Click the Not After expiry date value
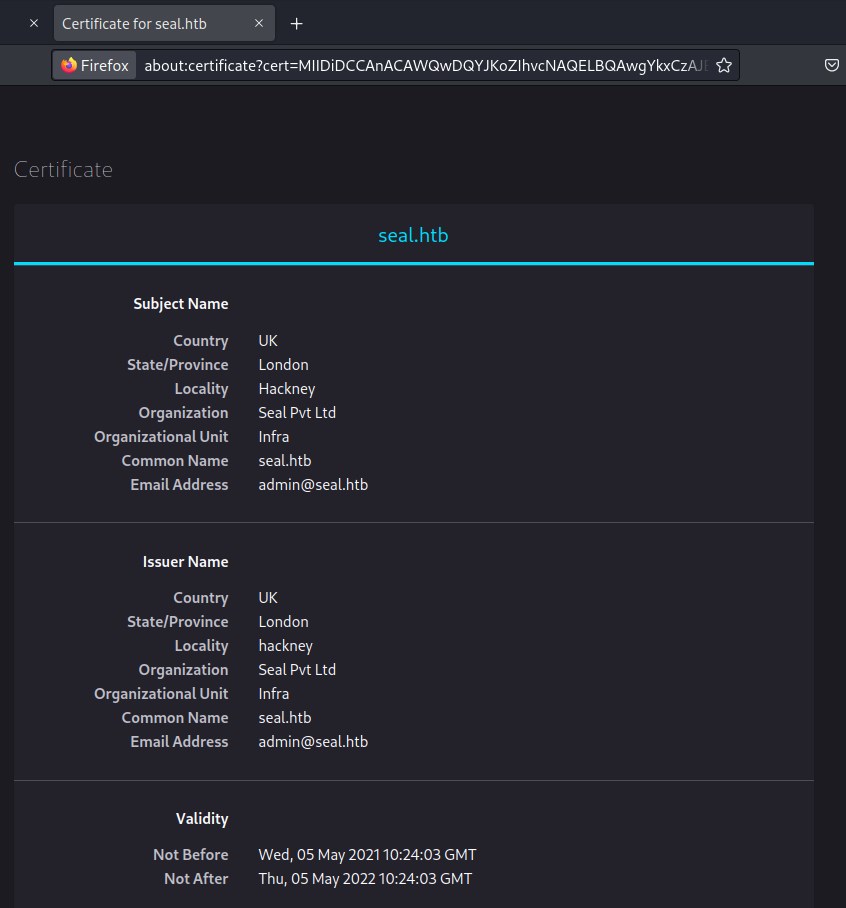The height and width of the screenshot is (908, 846). [365, 879]
